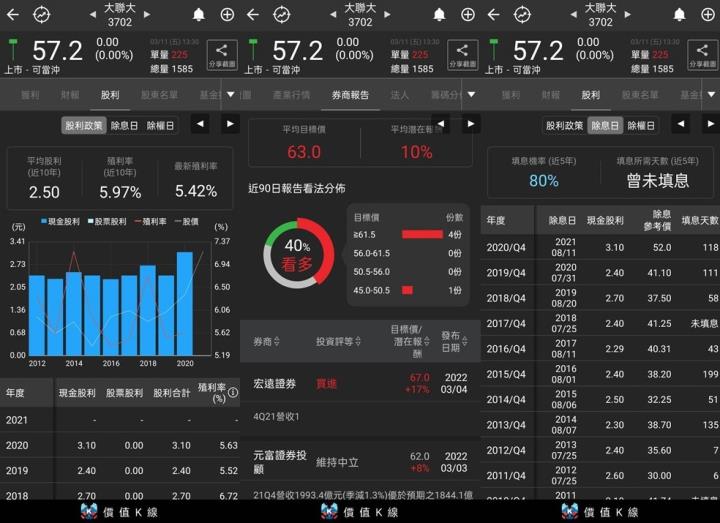Screen dimensions: 720x523
Task: Tap info icon beside 殖利率(%) column header
Action: coord(233,392)
